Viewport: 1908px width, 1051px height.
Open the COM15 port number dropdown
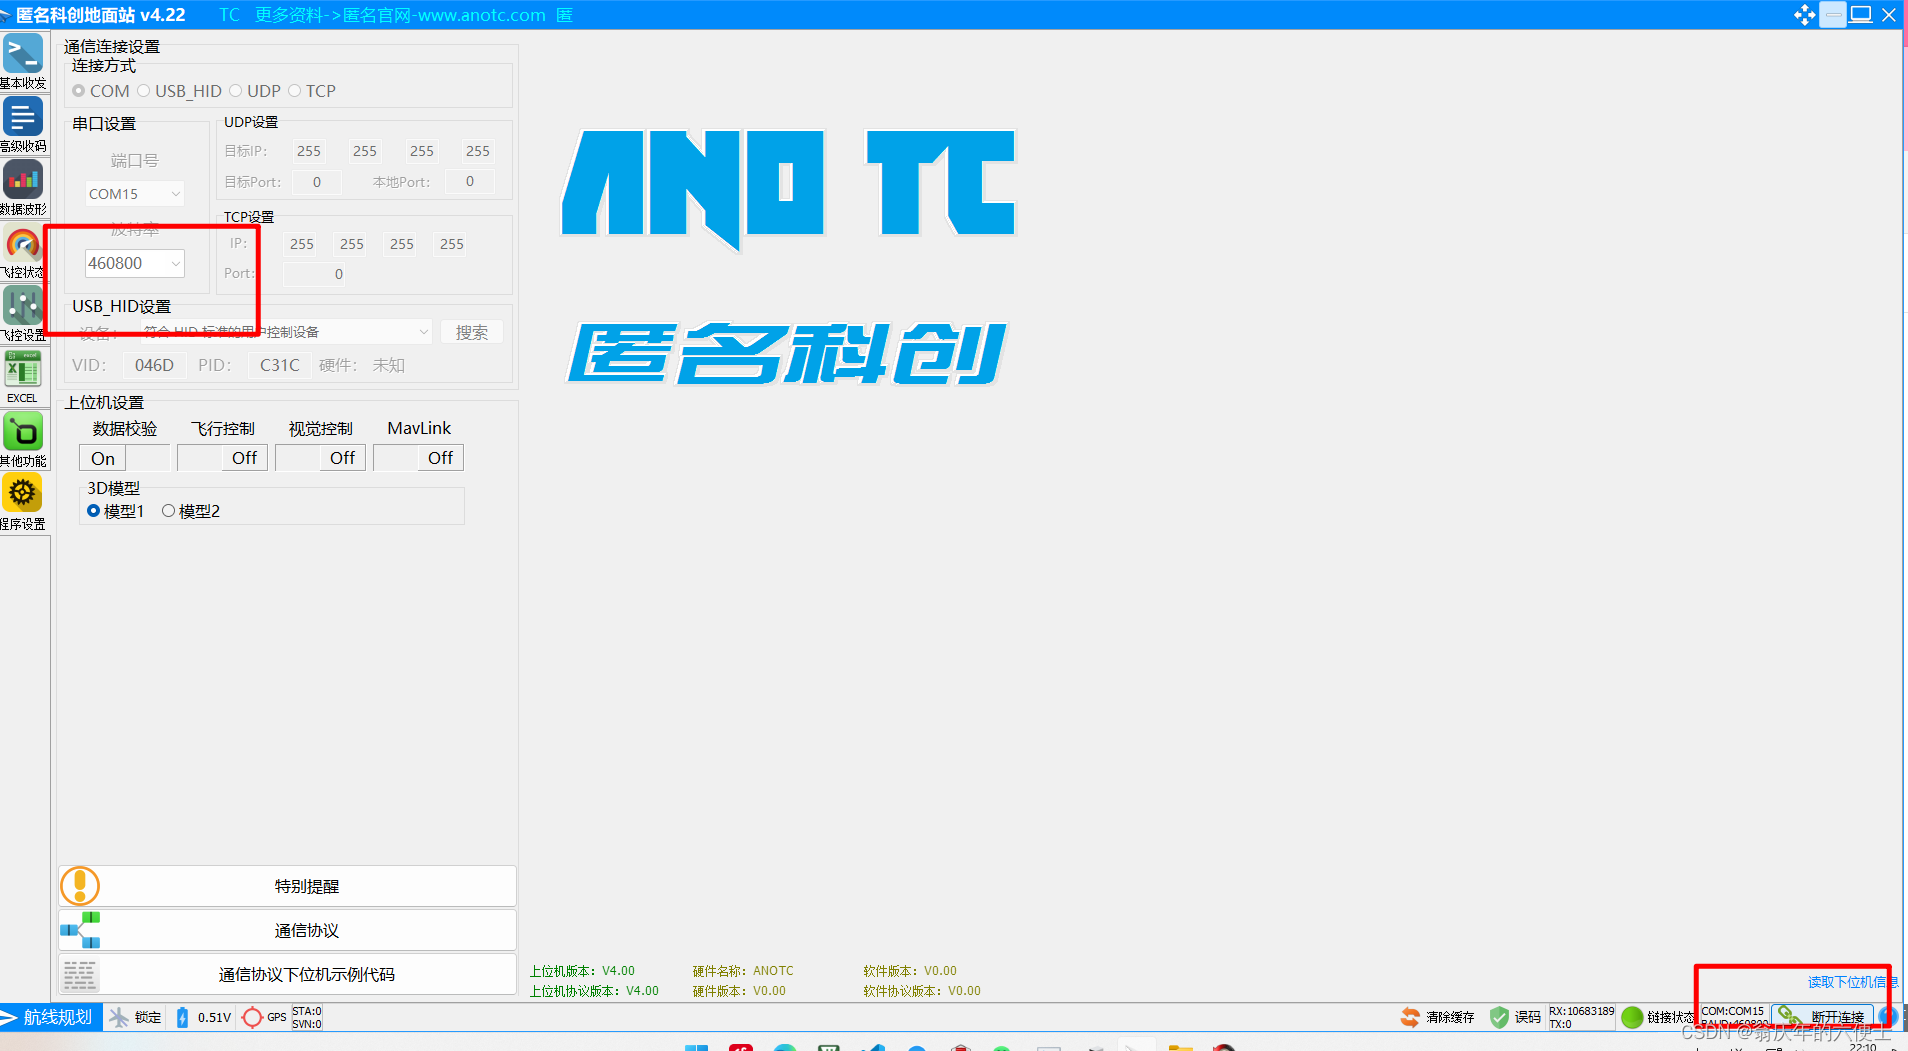point(134,194)
